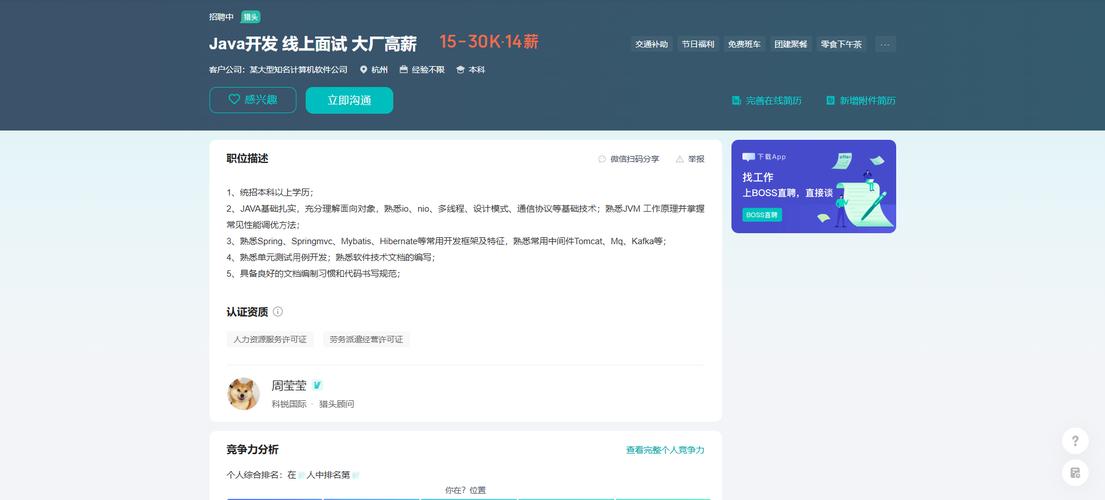Click the 下载App BOSS直聘 banner
The height and width of the screenshot is (500, 1105).
[813, 186]
